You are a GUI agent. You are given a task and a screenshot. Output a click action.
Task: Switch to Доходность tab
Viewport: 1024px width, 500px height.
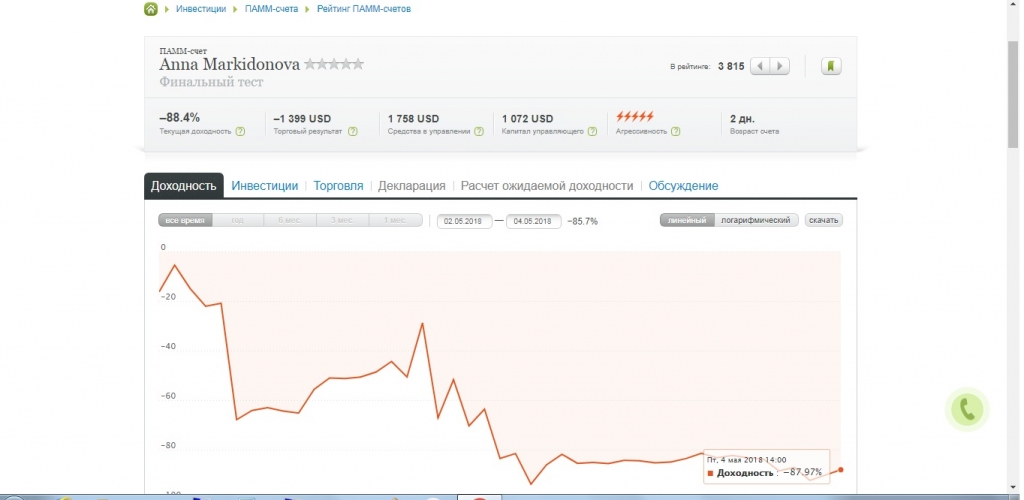[184, 186]
